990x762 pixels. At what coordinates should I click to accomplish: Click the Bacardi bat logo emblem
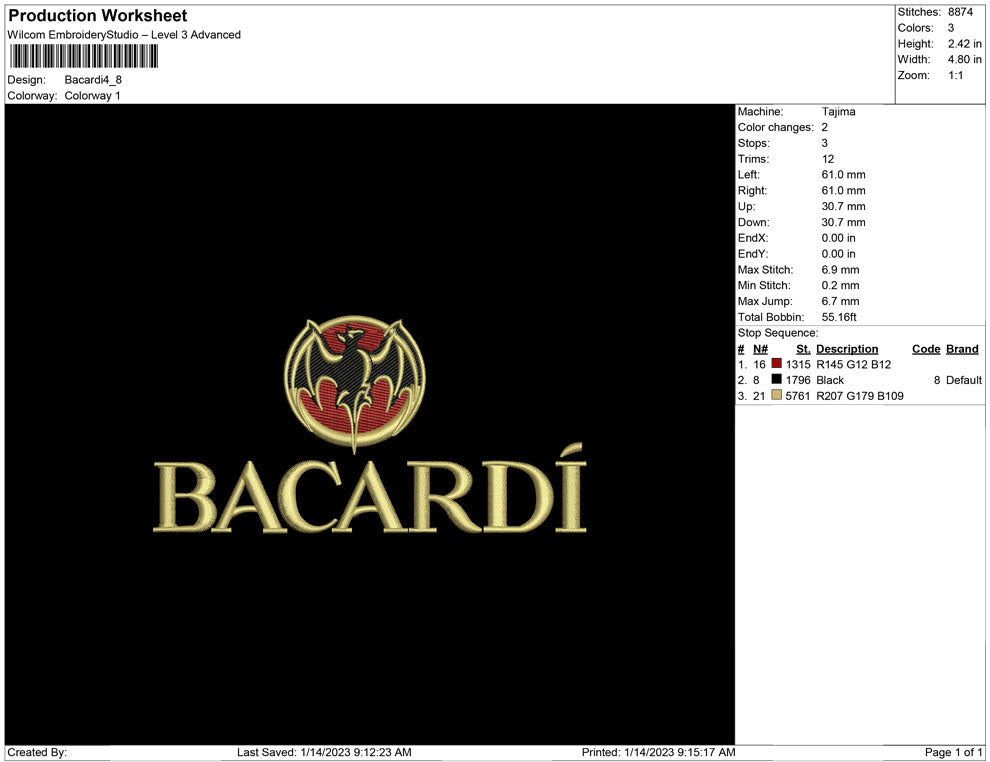tap(355, 383)
